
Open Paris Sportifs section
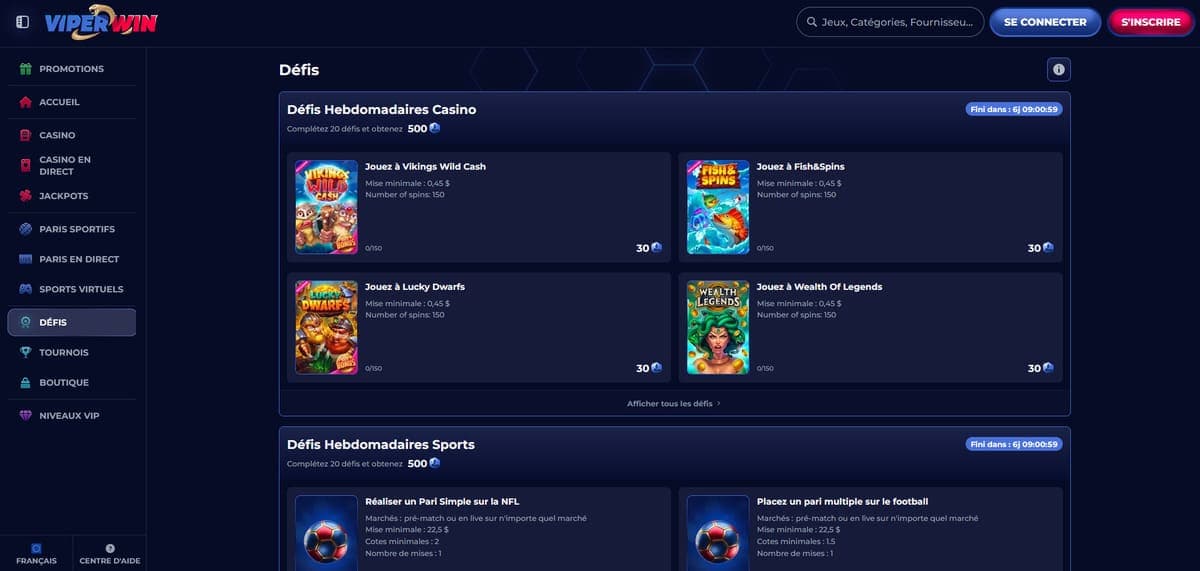pyautogui.click(x=72, y=229)
